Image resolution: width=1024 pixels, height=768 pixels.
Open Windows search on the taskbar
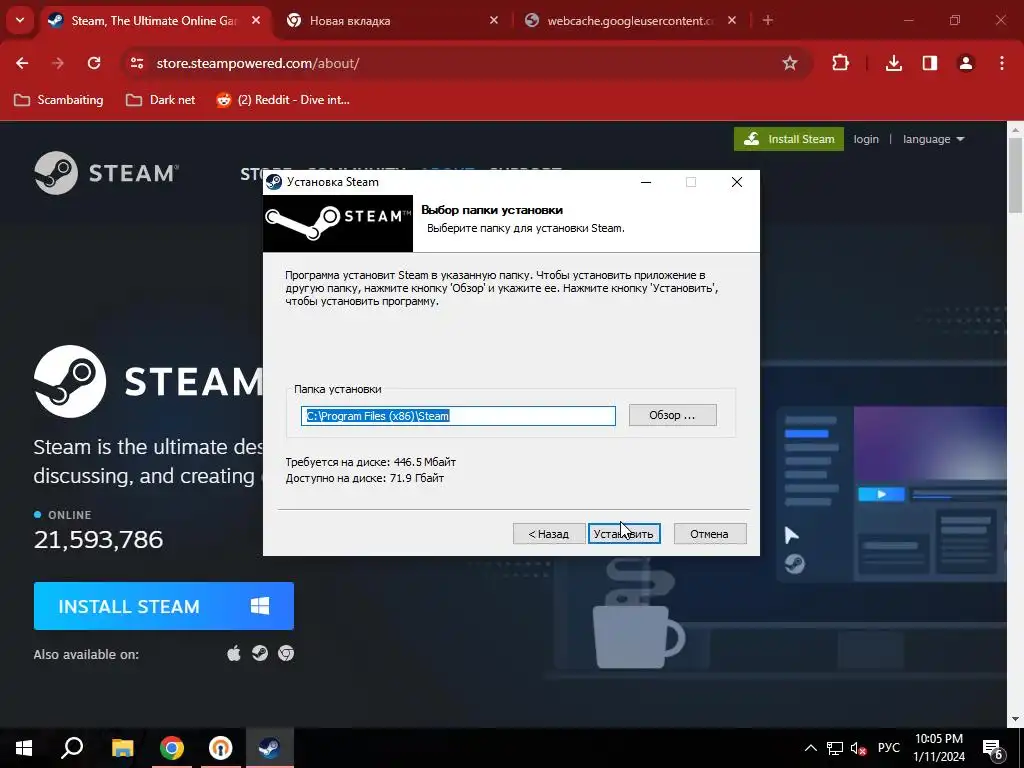(x=72, y=748)
